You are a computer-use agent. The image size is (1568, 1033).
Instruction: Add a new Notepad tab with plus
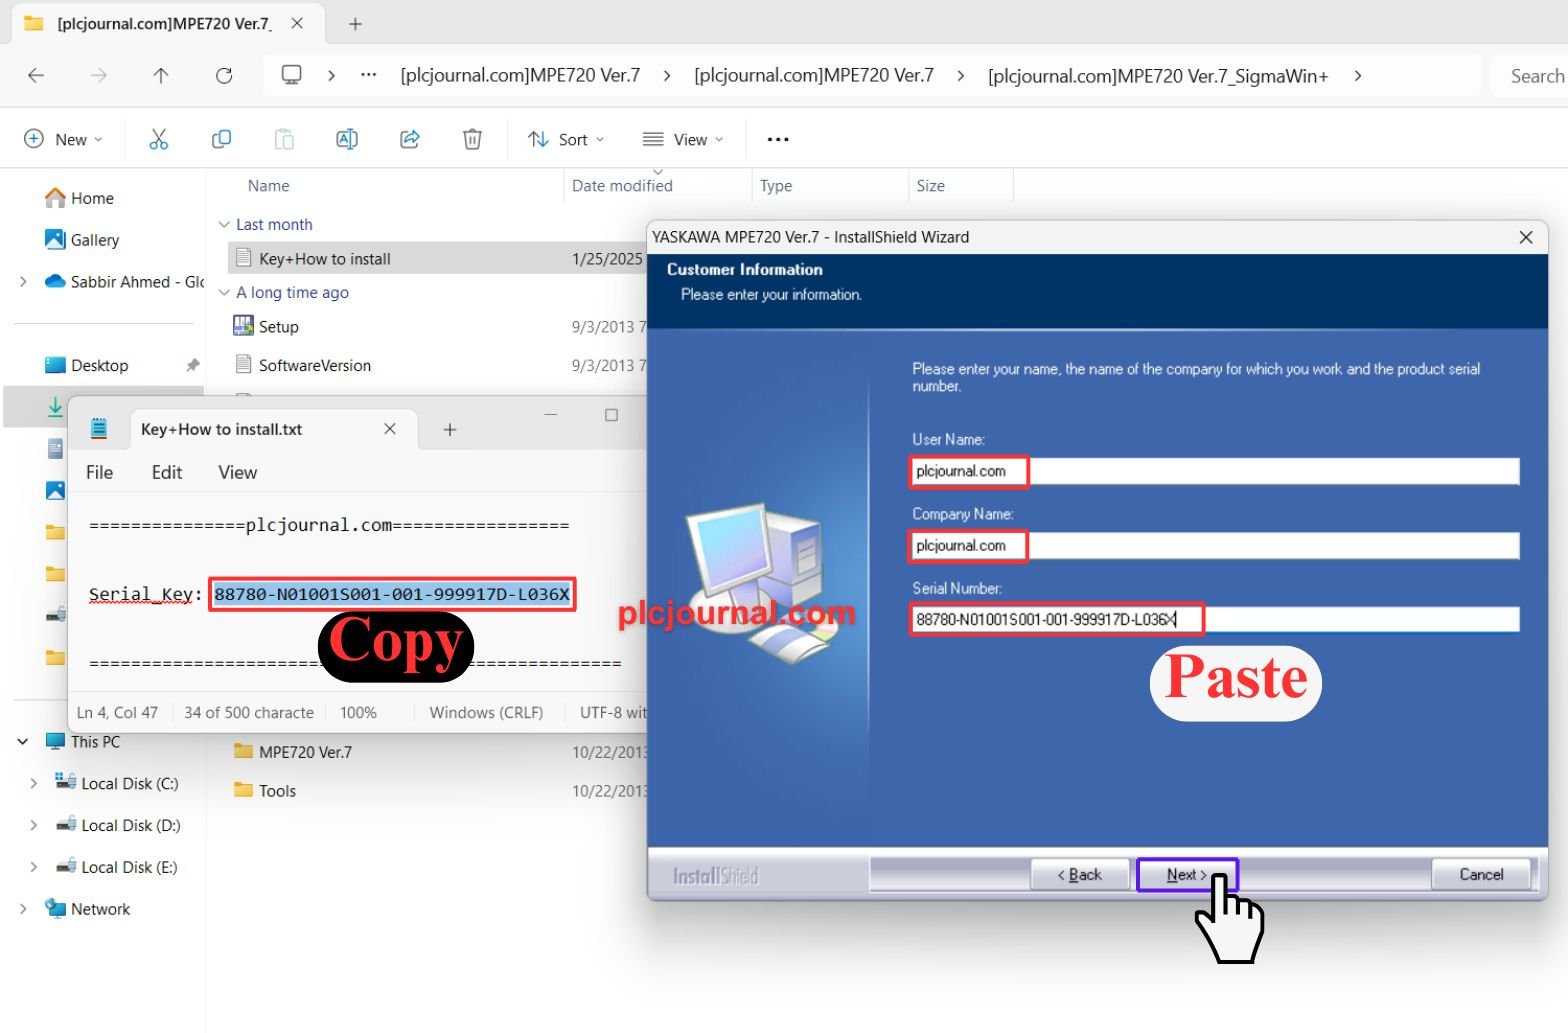point(450,429)
